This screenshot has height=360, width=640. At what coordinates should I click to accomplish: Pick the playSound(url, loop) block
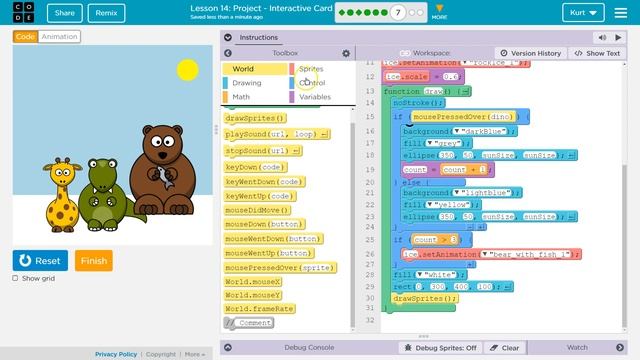[x=277, y=134]
